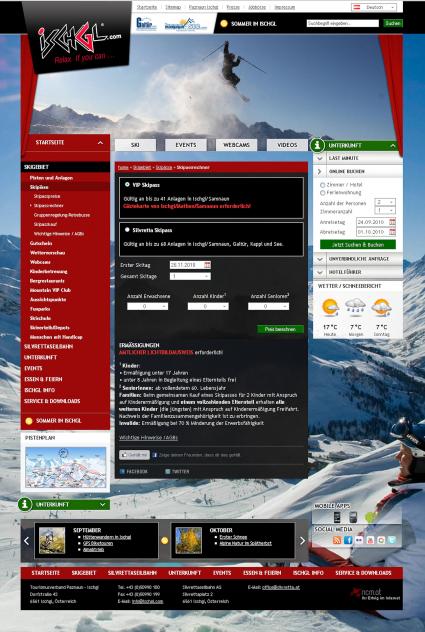Show previous month in events carousel
Viewport: 425px width, 632px height.
click(x=27, y=541)
